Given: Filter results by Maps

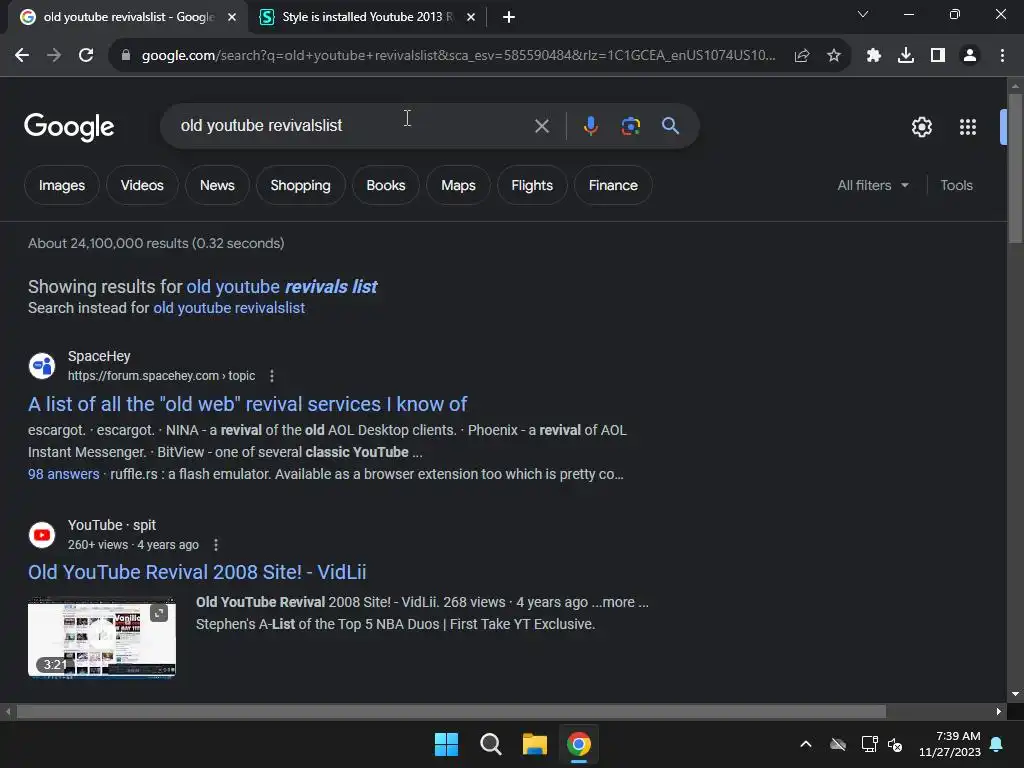Looking at the screenshot, I should pyautogui.click(x=458, y=185).
